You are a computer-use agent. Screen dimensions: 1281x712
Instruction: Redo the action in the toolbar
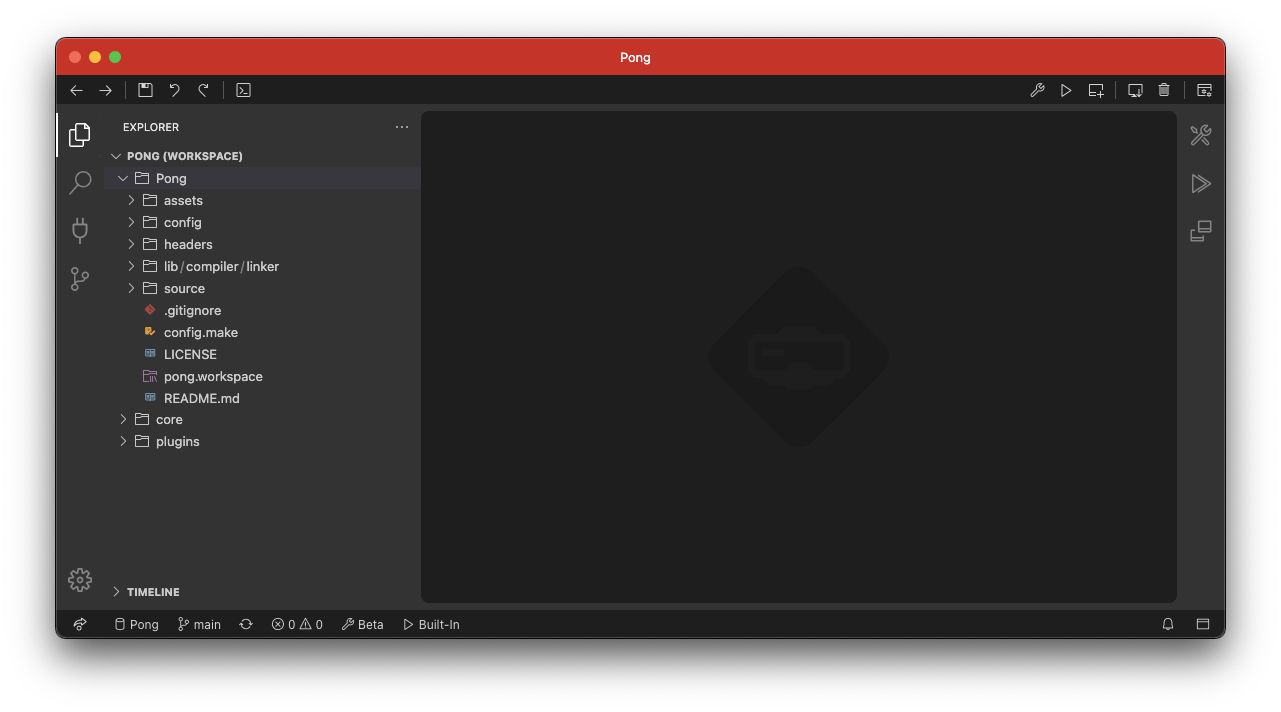[203, 90]
